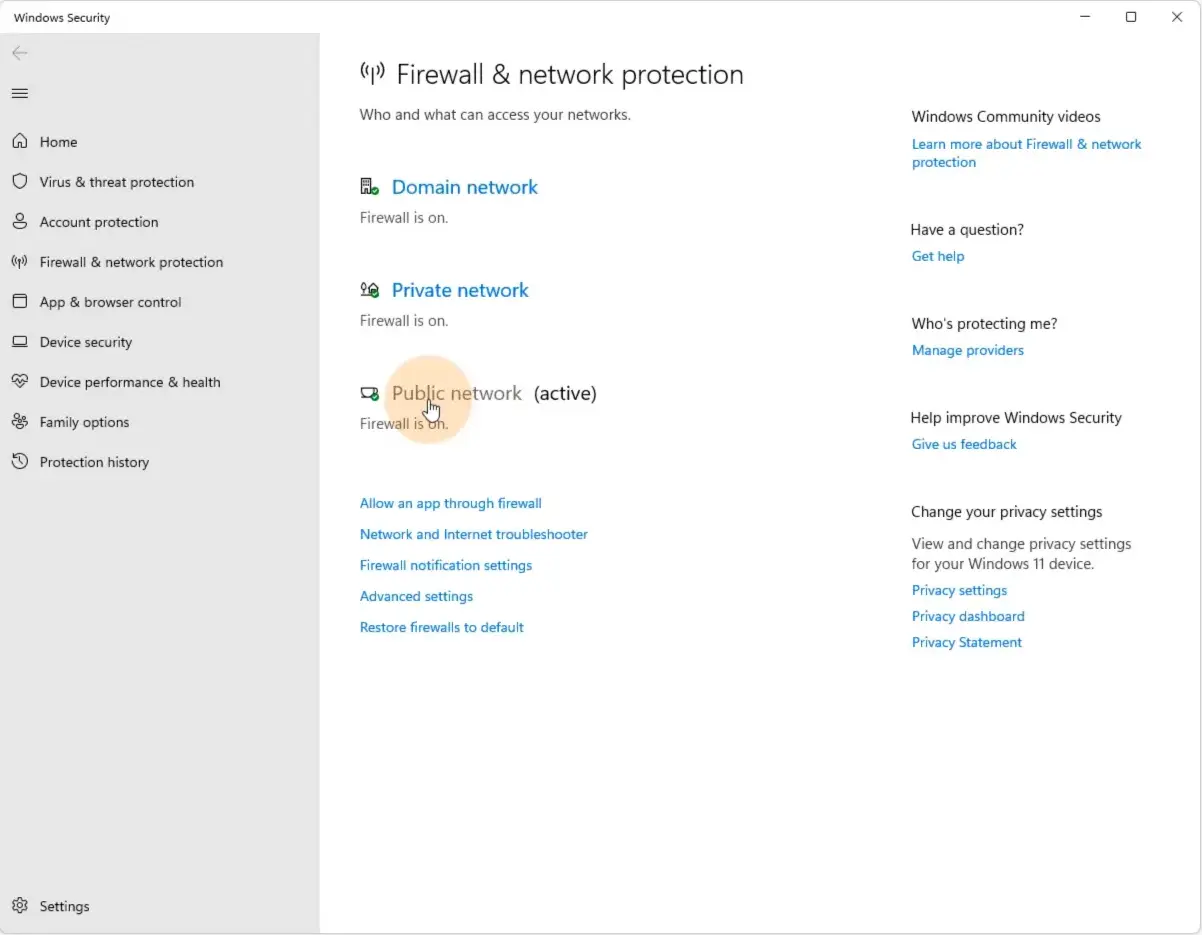Open Domain network settings

(464, 187)
